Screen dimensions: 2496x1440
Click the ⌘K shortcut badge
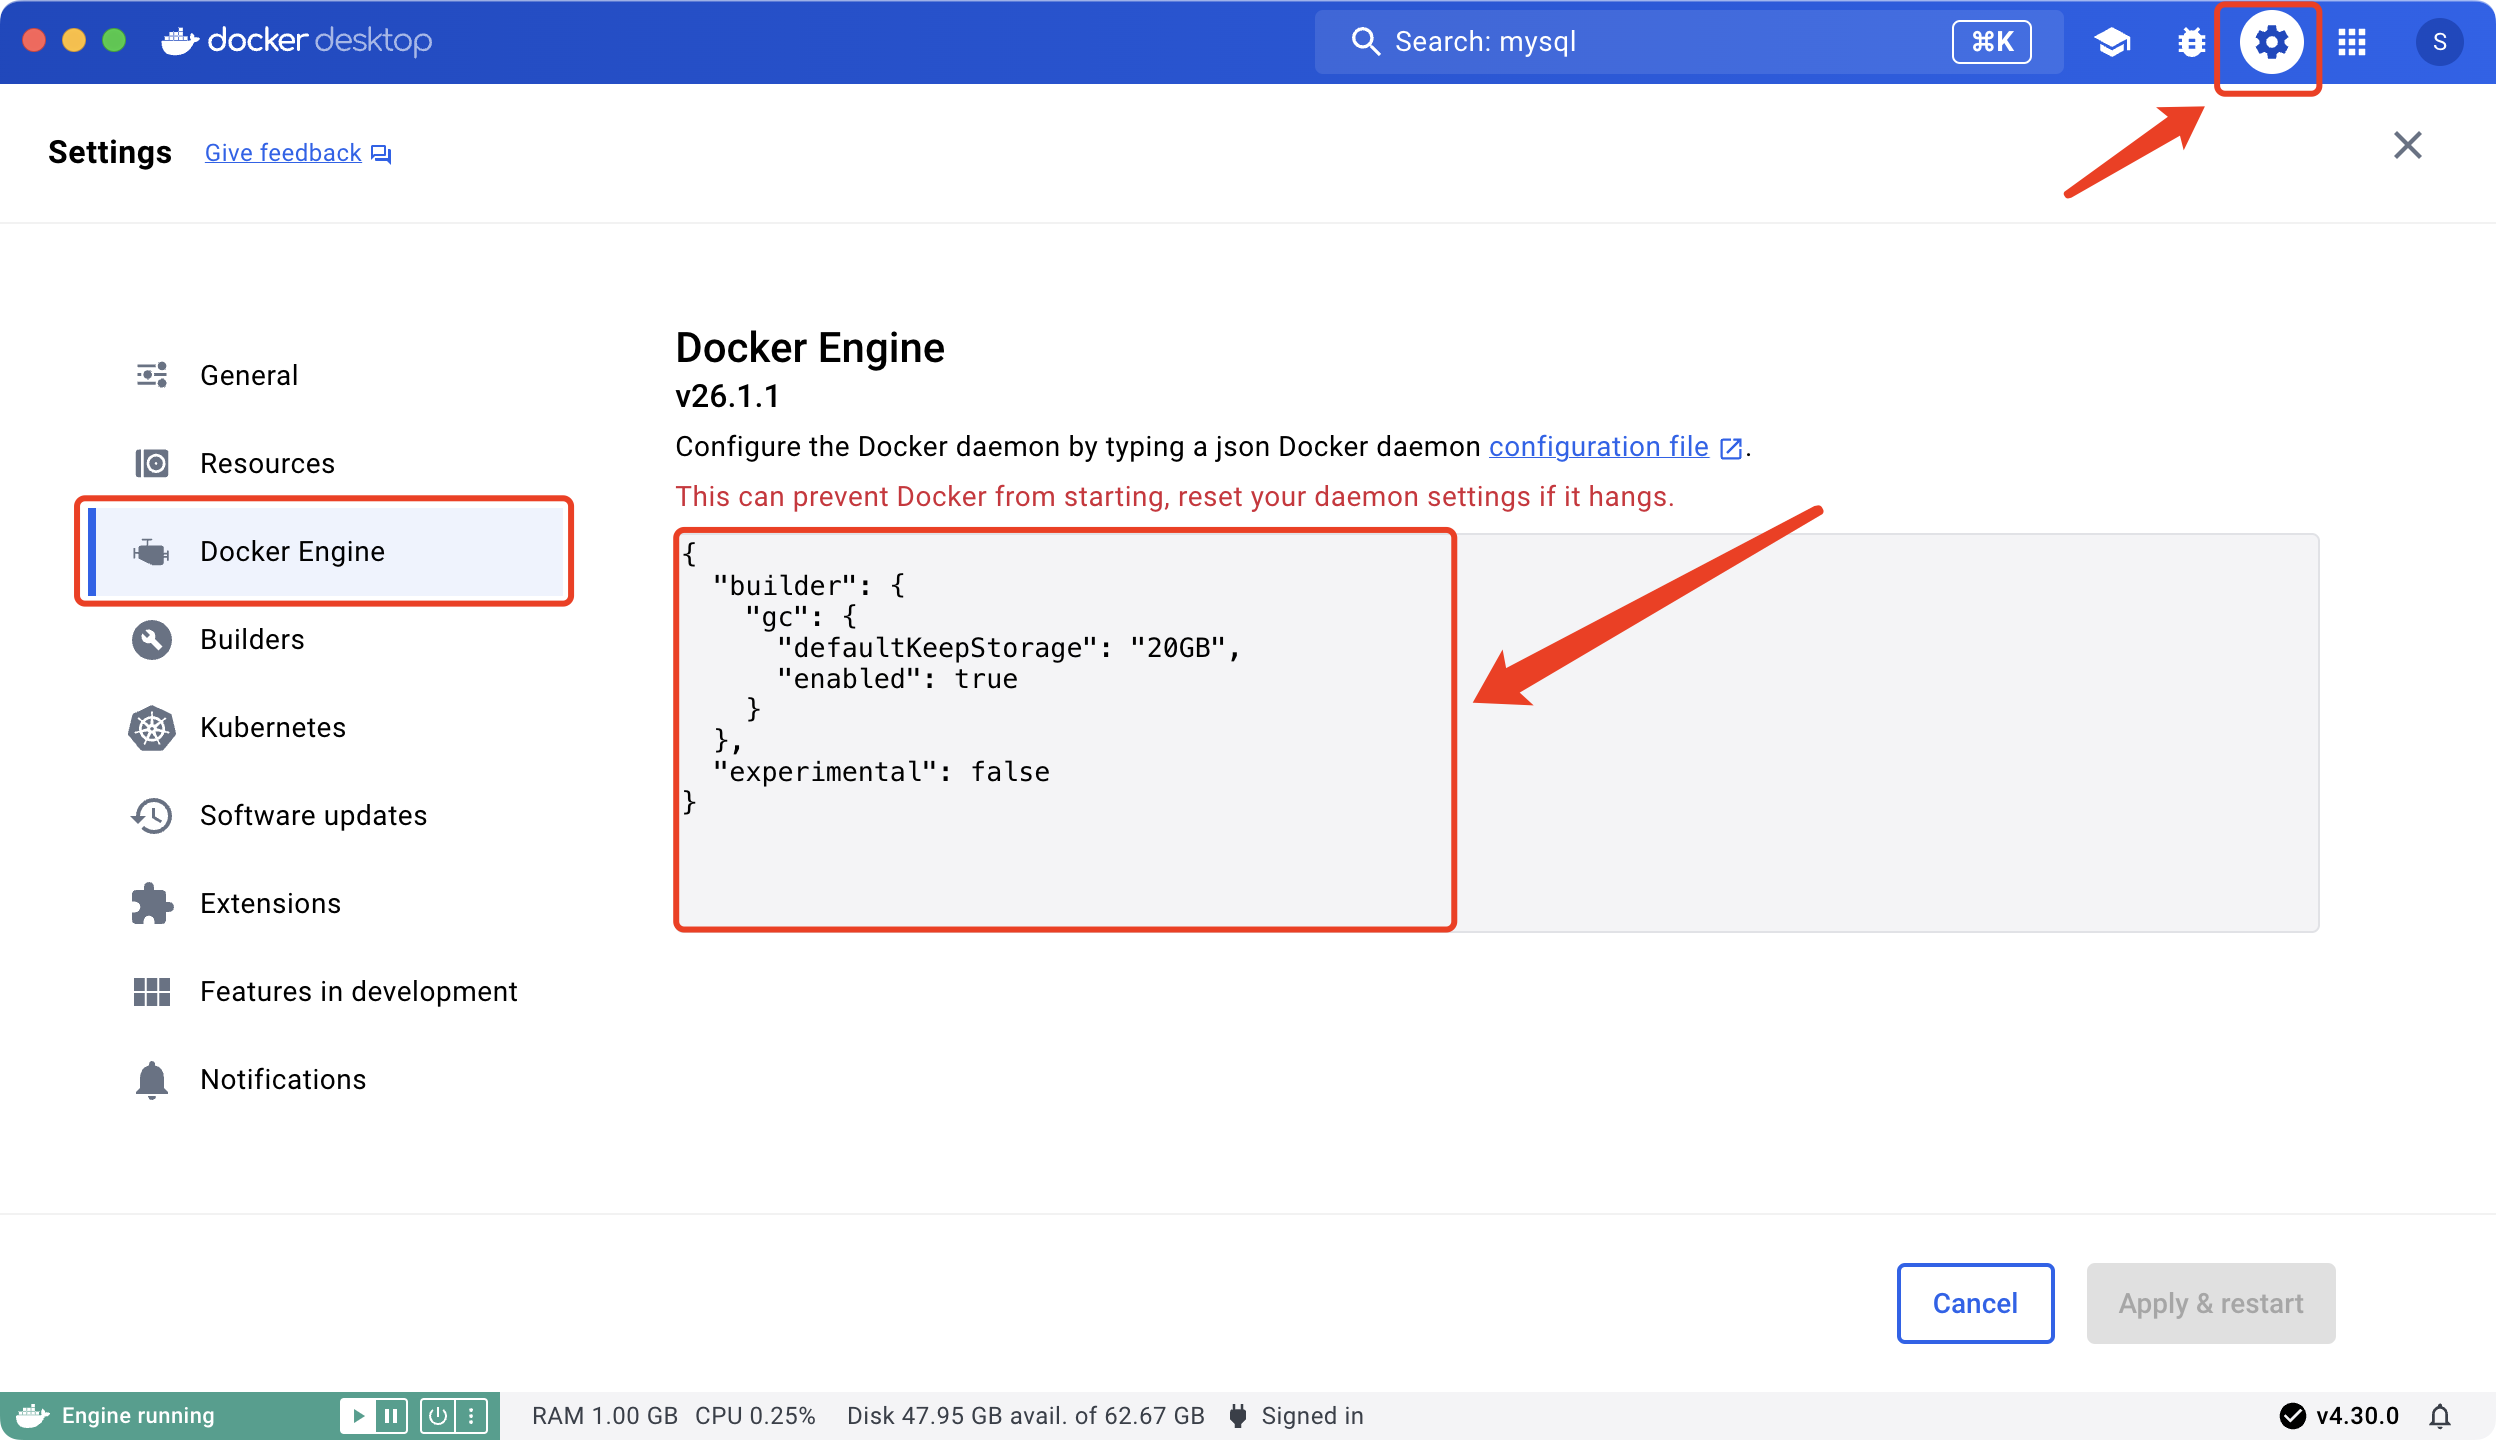tap(1992, 42)
